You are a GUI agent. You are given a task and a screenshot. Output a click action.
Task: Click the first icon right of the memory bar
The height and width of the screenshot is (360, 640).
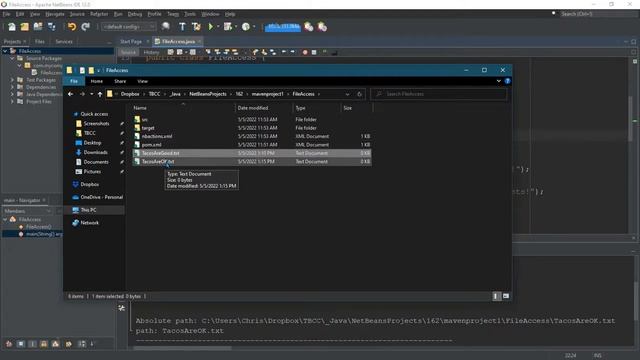point(309,27)
